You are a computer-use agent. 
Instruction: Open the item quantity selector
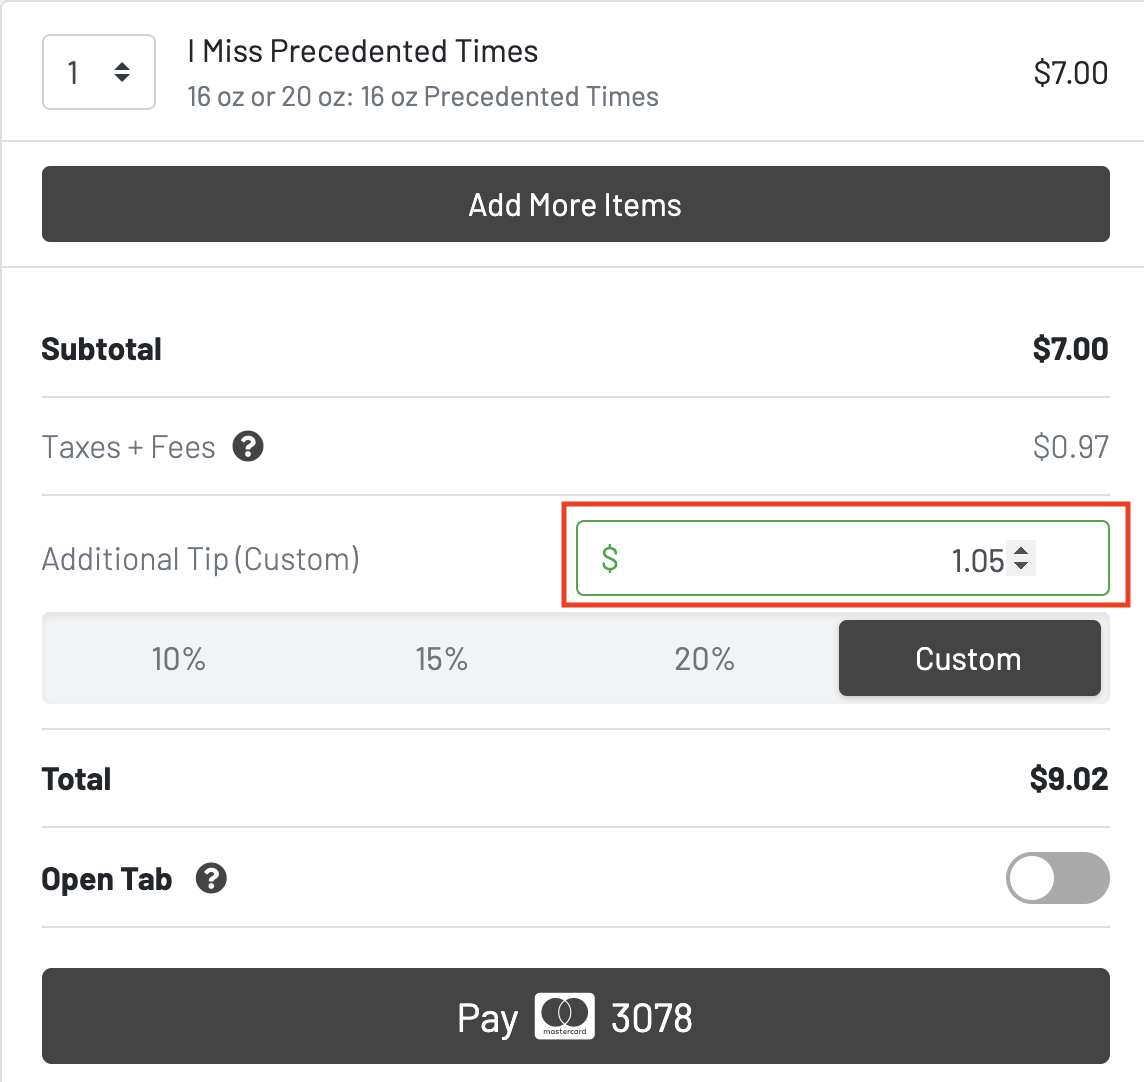click(x=99, y=72)
